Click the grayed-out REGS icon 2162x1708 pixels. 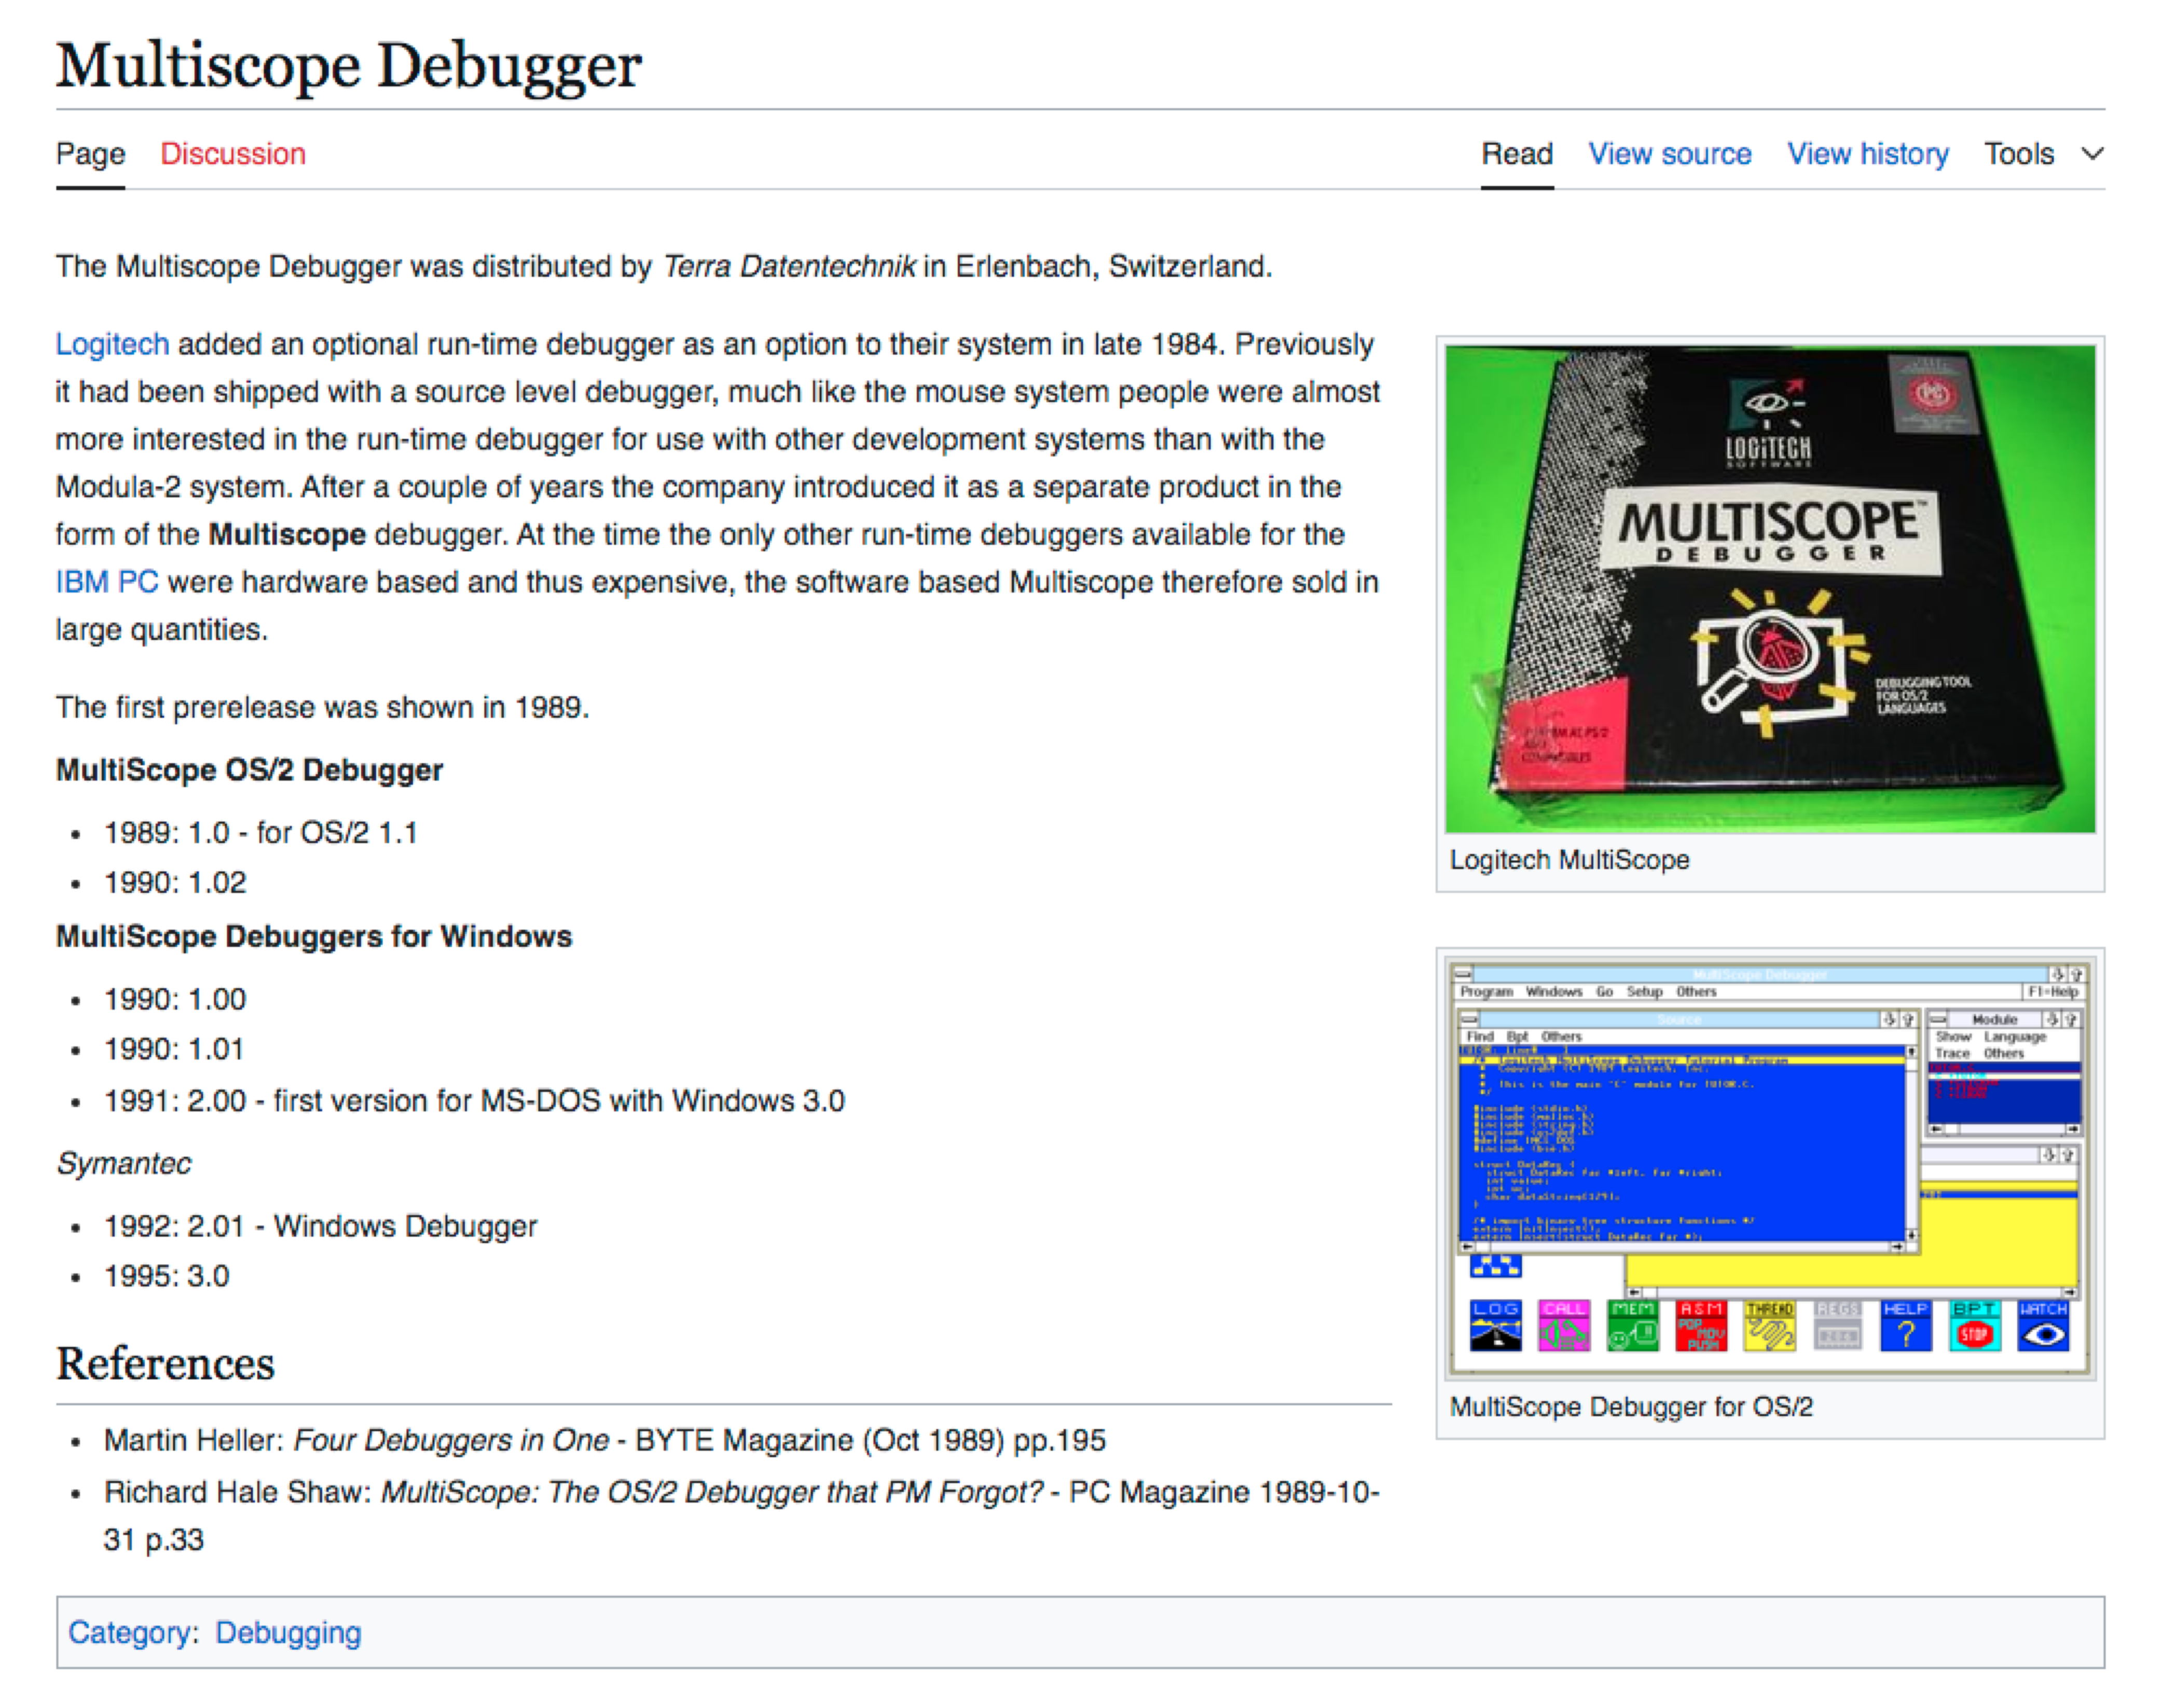(1837, 1326)
